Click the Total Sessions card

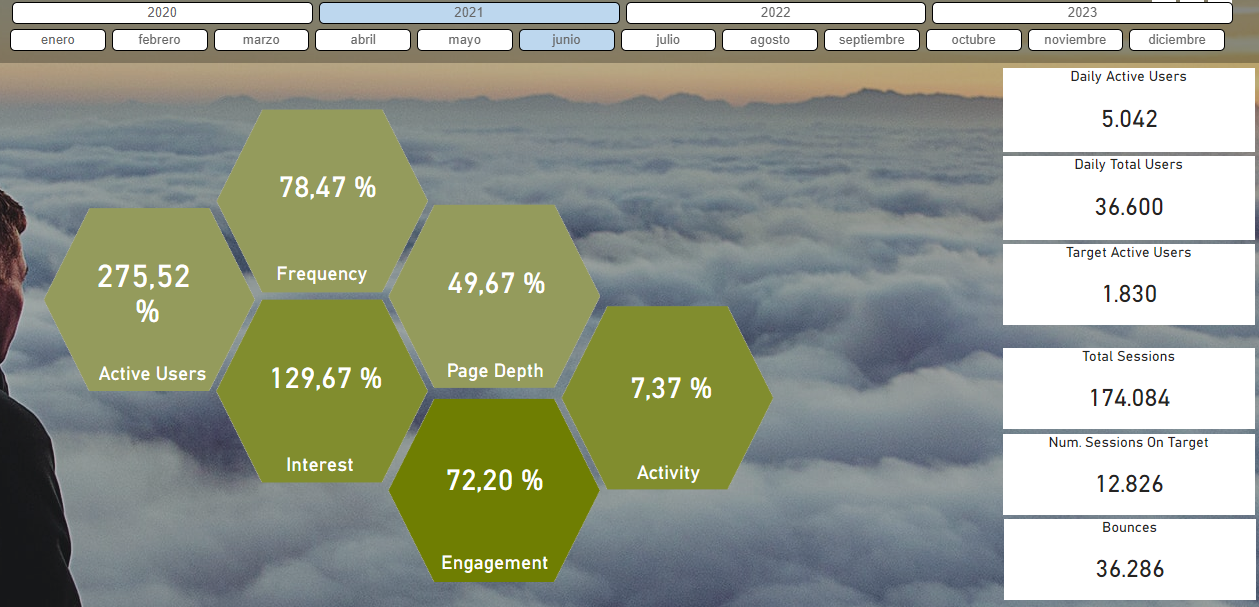[1128, 388]
